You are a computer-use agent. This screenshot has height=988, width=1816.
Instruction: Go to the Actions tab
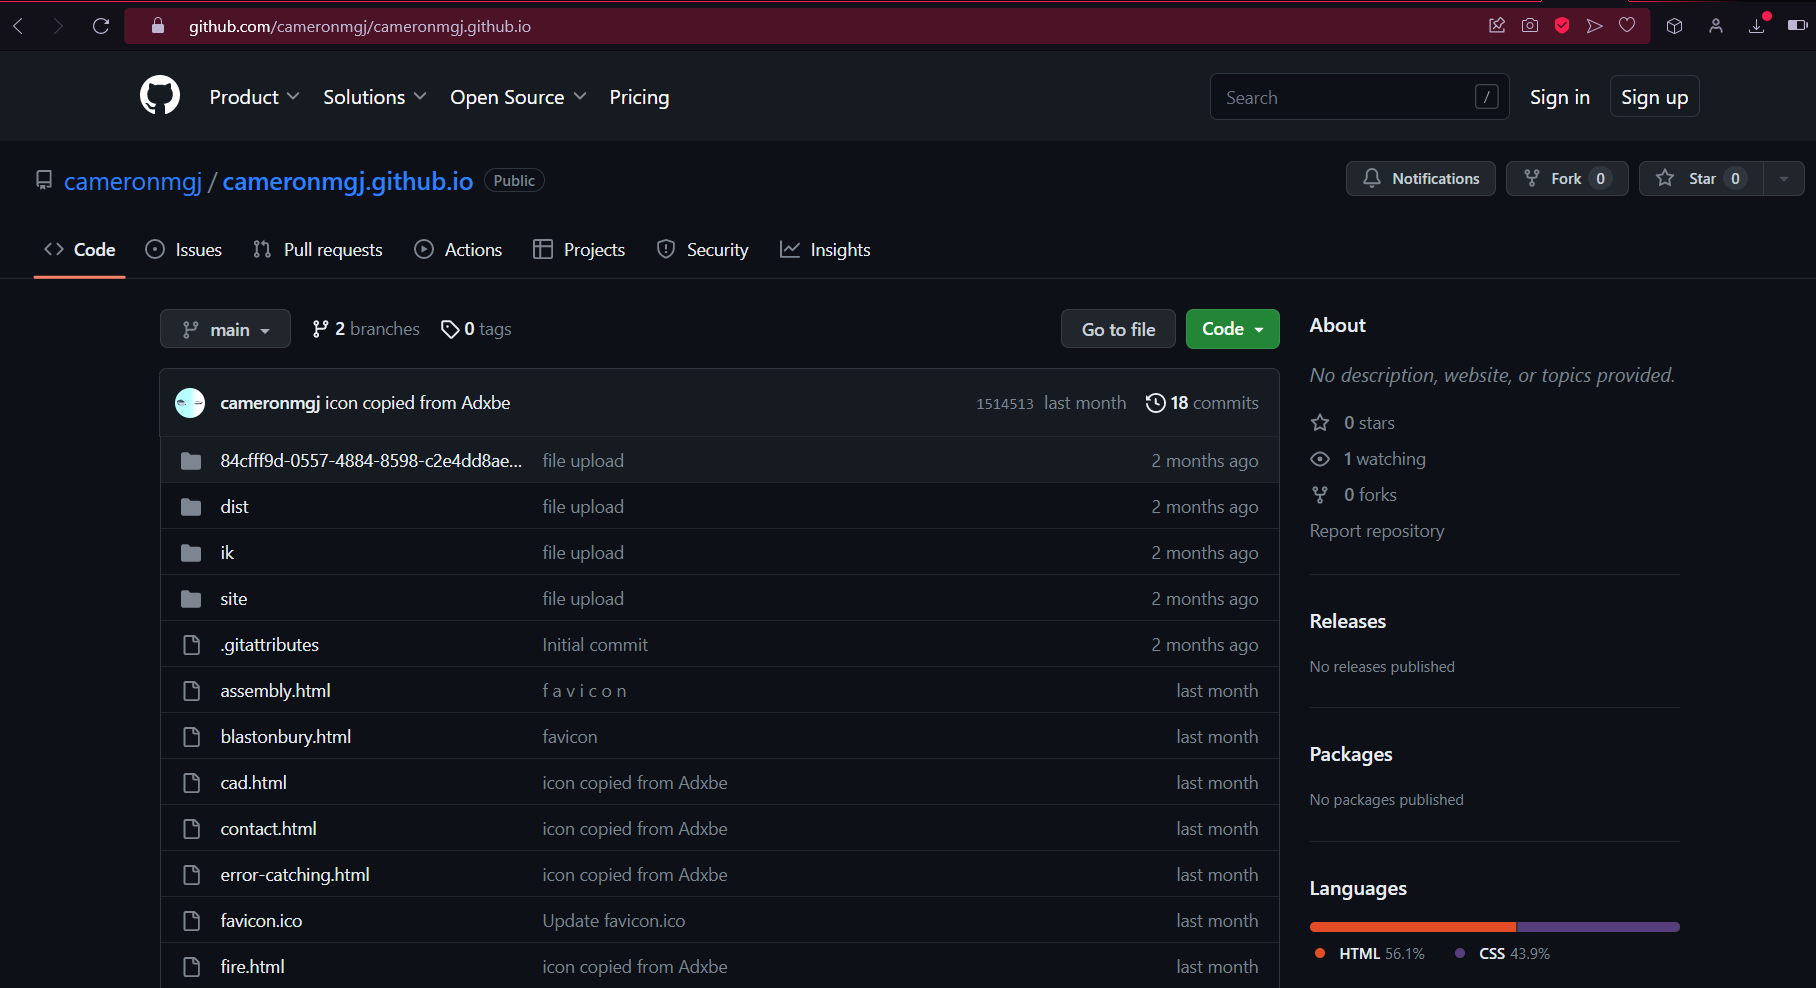[458, 250]
